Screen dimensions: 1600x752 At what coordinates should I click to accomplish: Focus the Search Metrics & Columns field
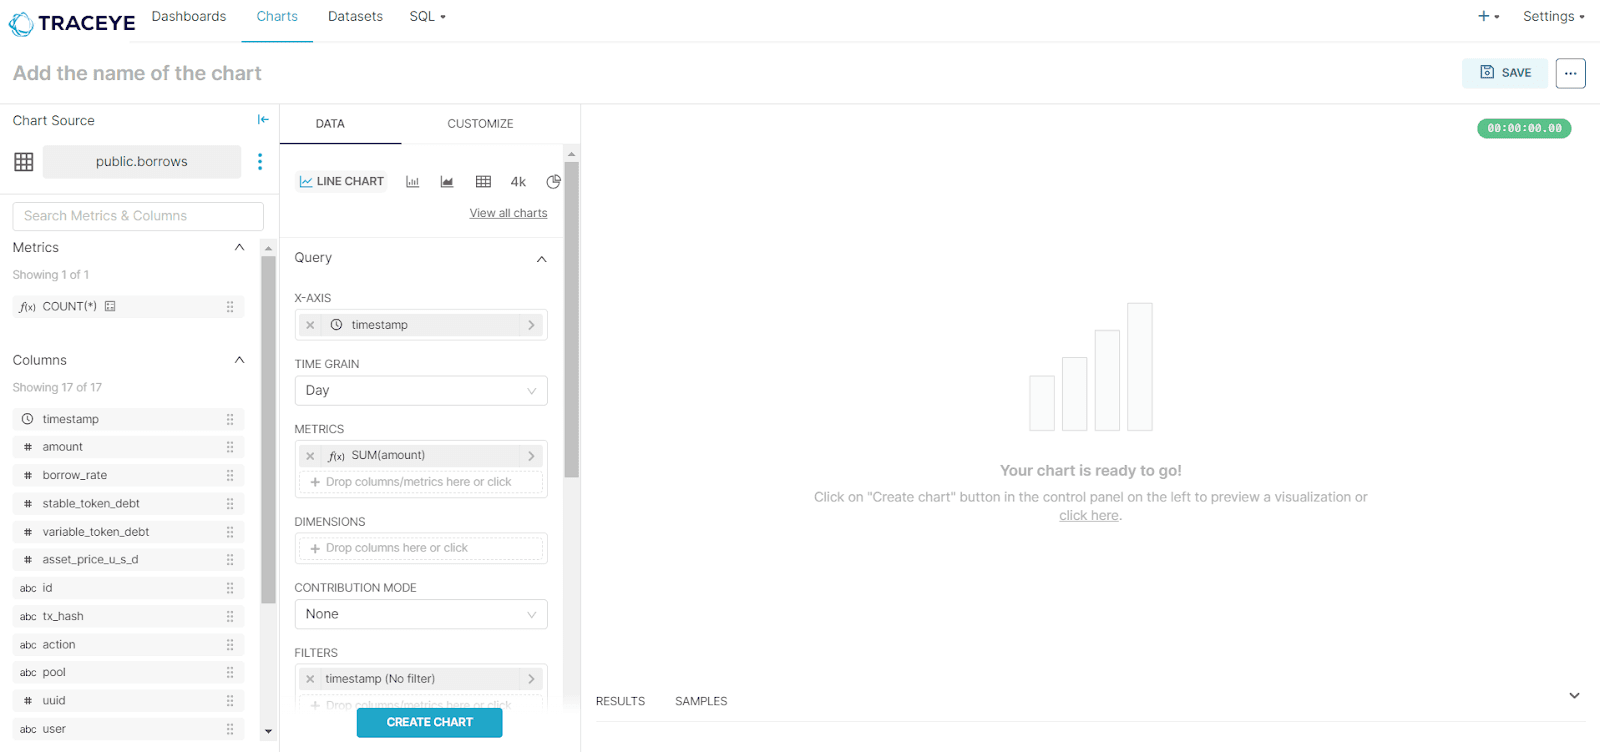click(x=138, y=216)
